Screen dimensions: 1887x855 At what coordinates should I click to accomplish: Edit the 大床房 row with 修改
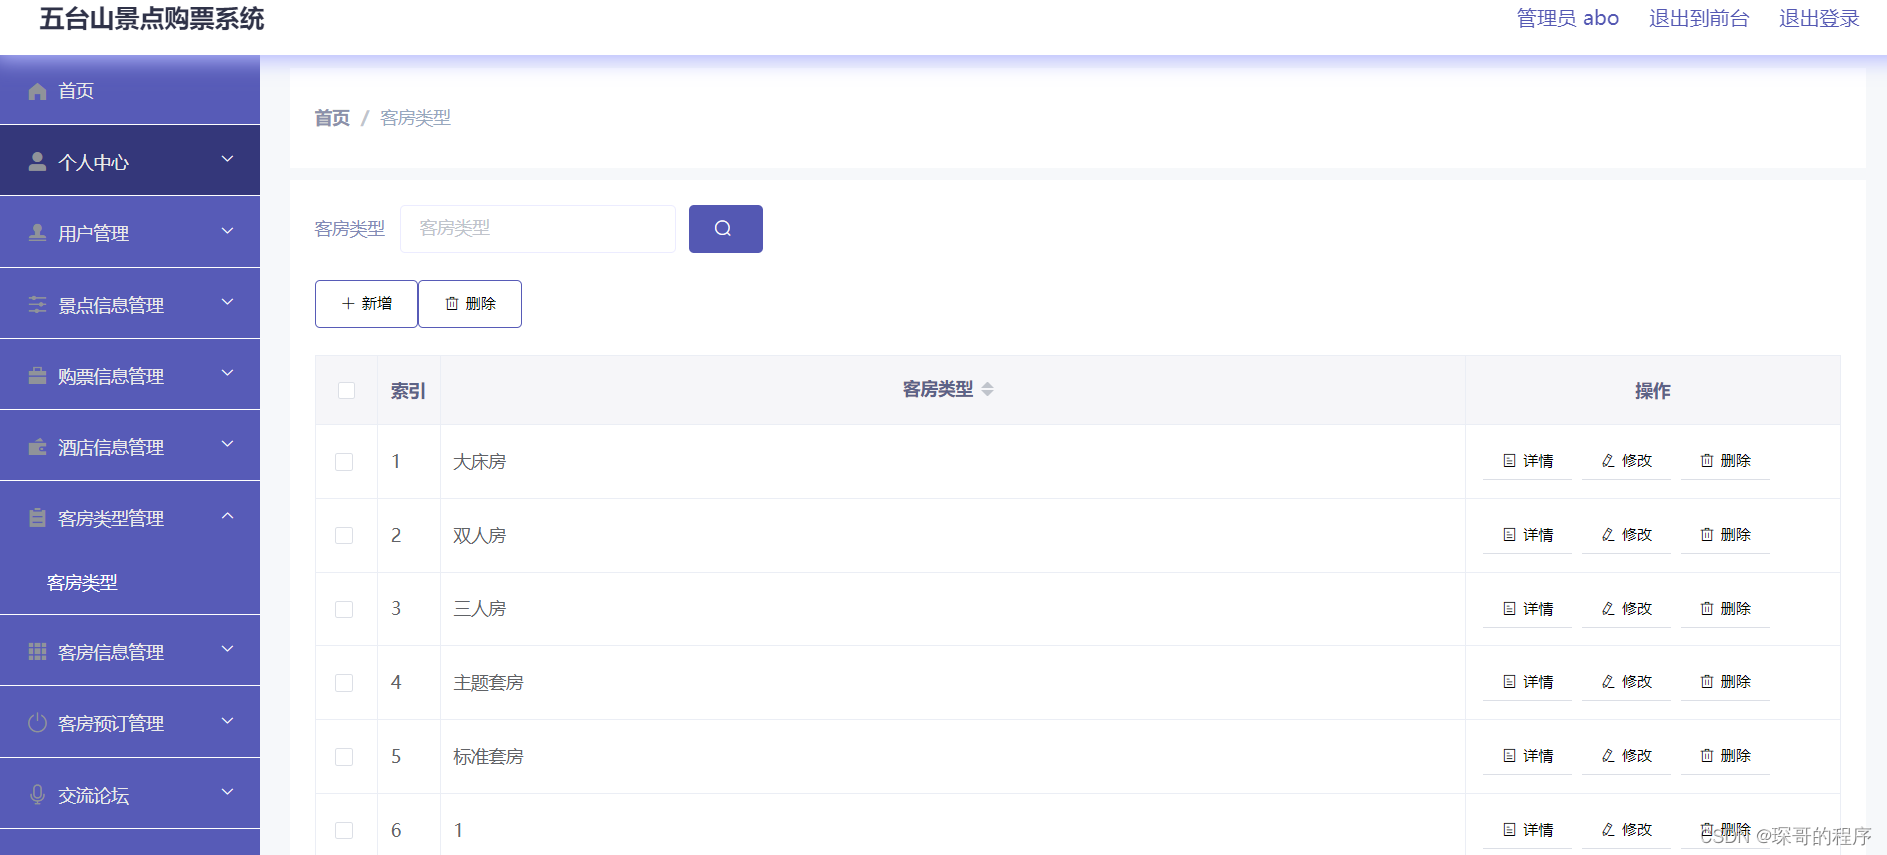1626,461
